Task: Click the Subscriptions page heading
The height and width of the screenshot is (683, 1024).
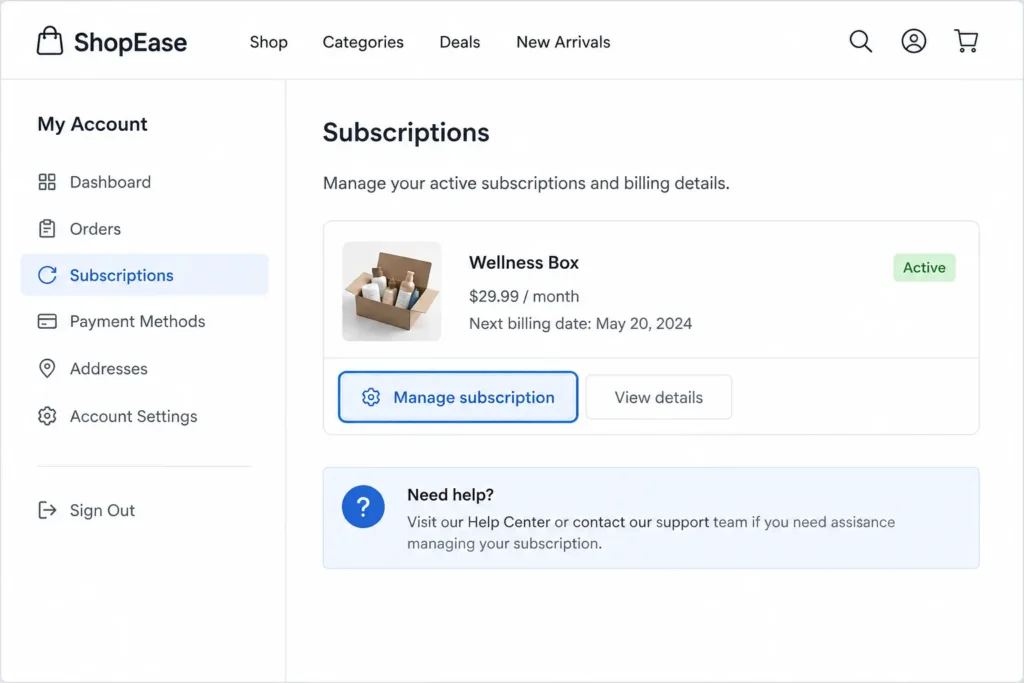Action: [406, 133]
